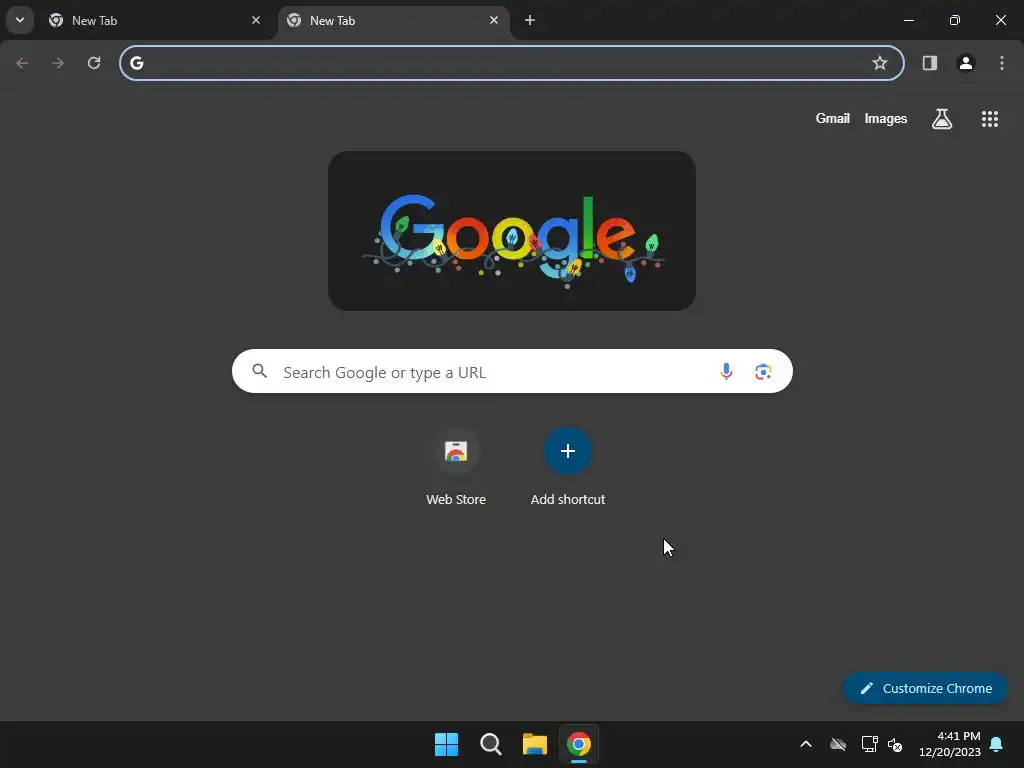Open the Google apps grid
Screen dimensions: 1024x768
pyautogui.click(x=989, y=119)
